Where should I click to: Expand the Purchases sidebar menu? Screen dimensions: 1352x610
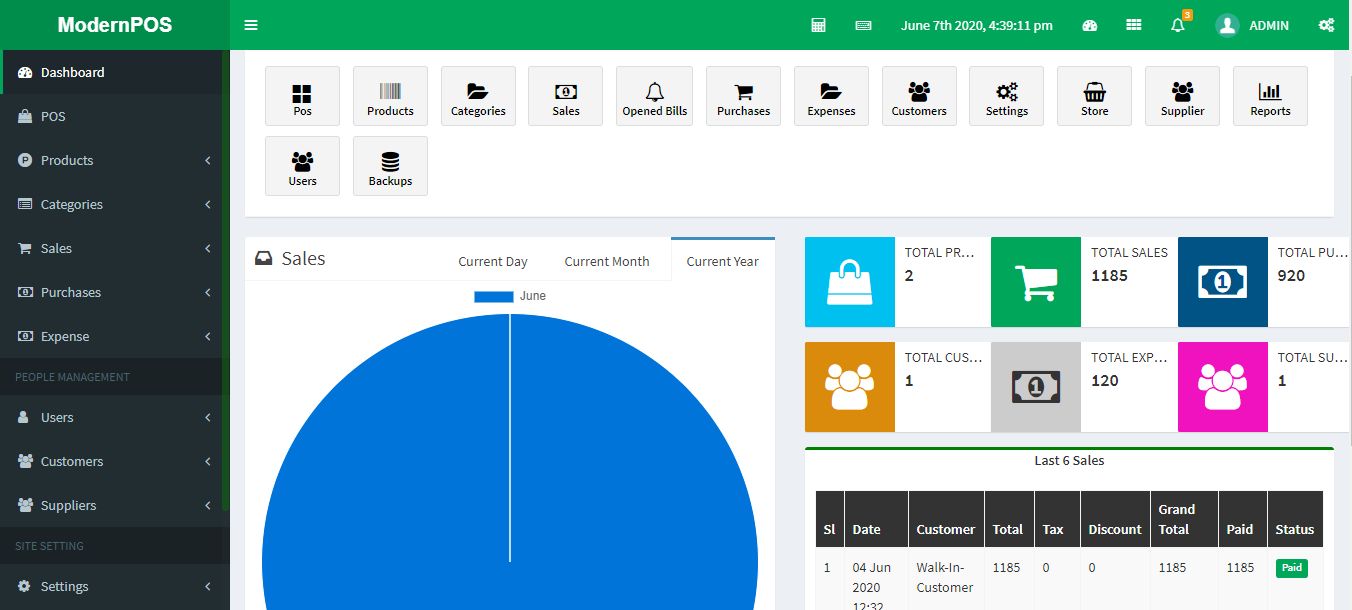115,292
